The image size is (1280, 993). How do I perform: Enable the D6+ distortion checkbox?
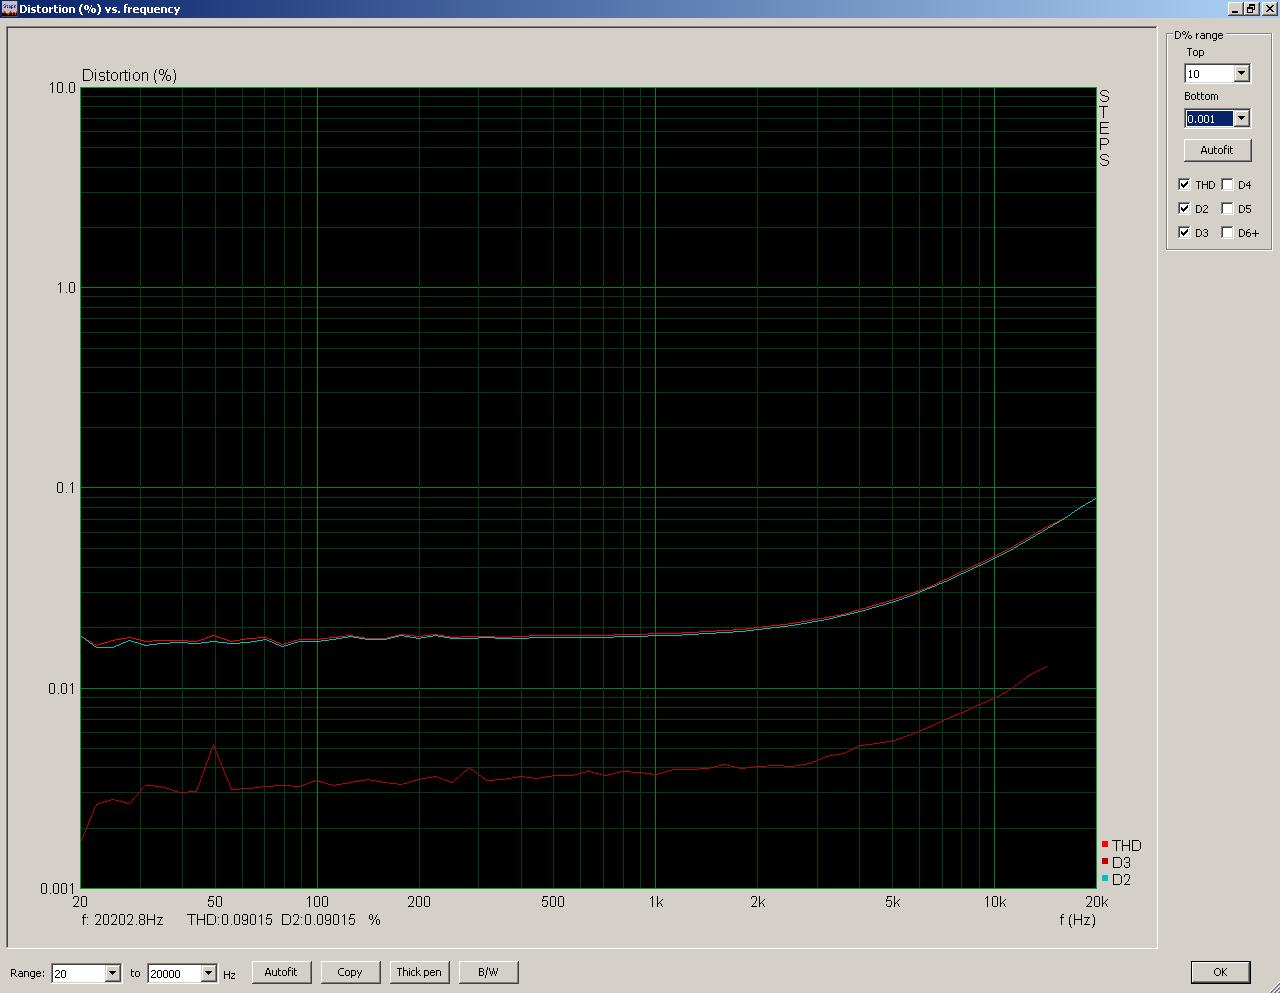coord(1227,233)
